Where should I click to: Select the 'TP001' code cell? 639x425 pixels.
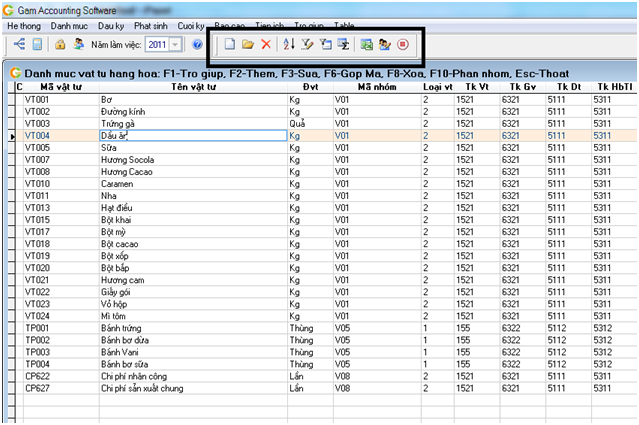tap(61, 328)
